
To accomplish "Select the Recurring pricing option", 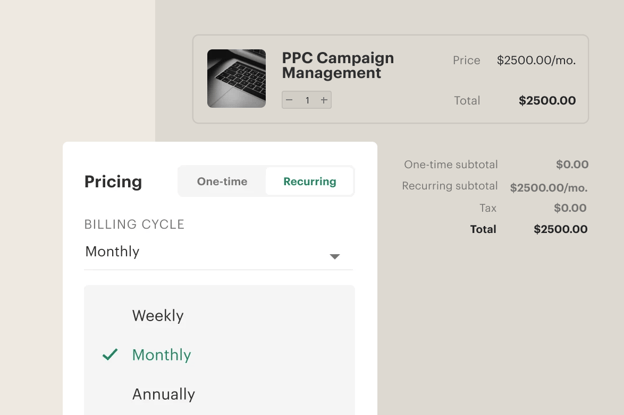I will click(x=309, y=182).
